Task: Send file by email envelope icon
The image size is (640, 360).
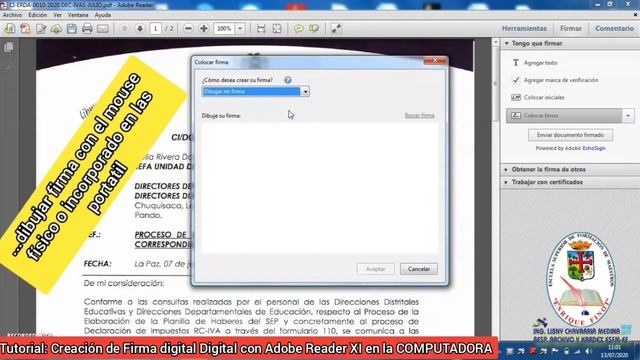Action: pos(103,29)
